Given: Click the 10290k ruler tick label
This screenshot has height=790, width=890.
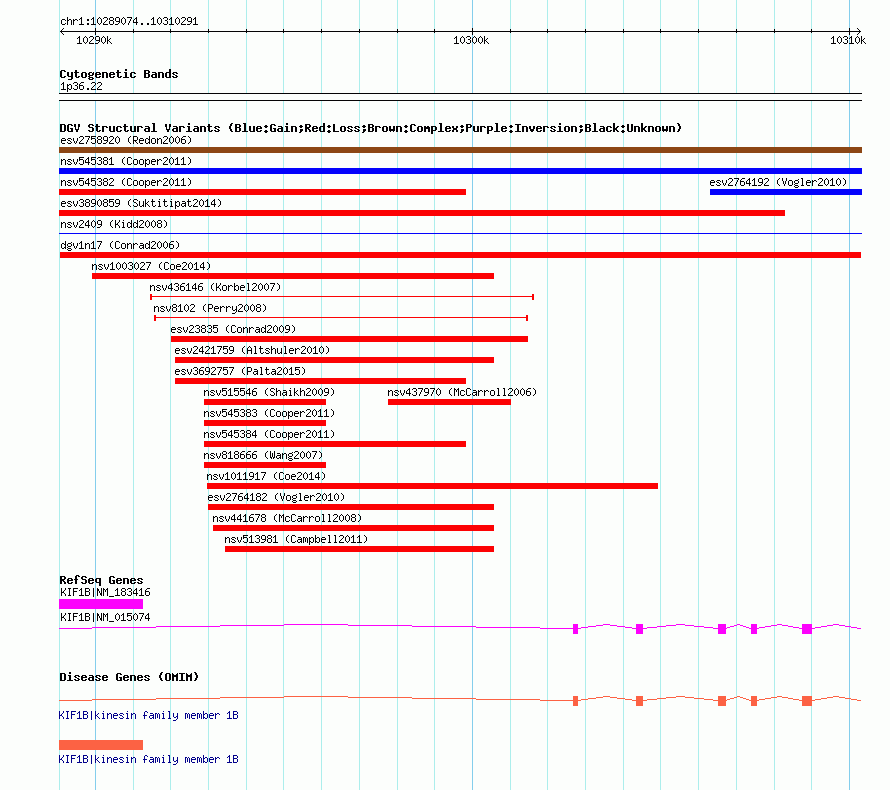Looking at the screenshot, I should [x=94, y=40].
